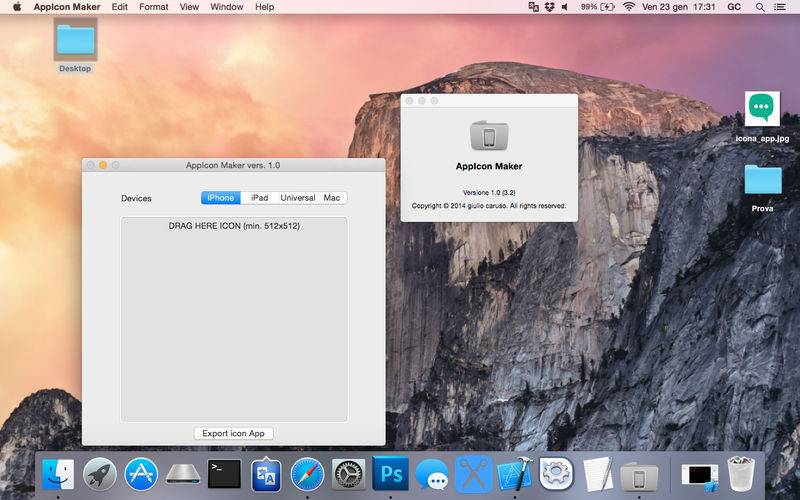
Task: Open the Edit menu
Action: (119, 7)
